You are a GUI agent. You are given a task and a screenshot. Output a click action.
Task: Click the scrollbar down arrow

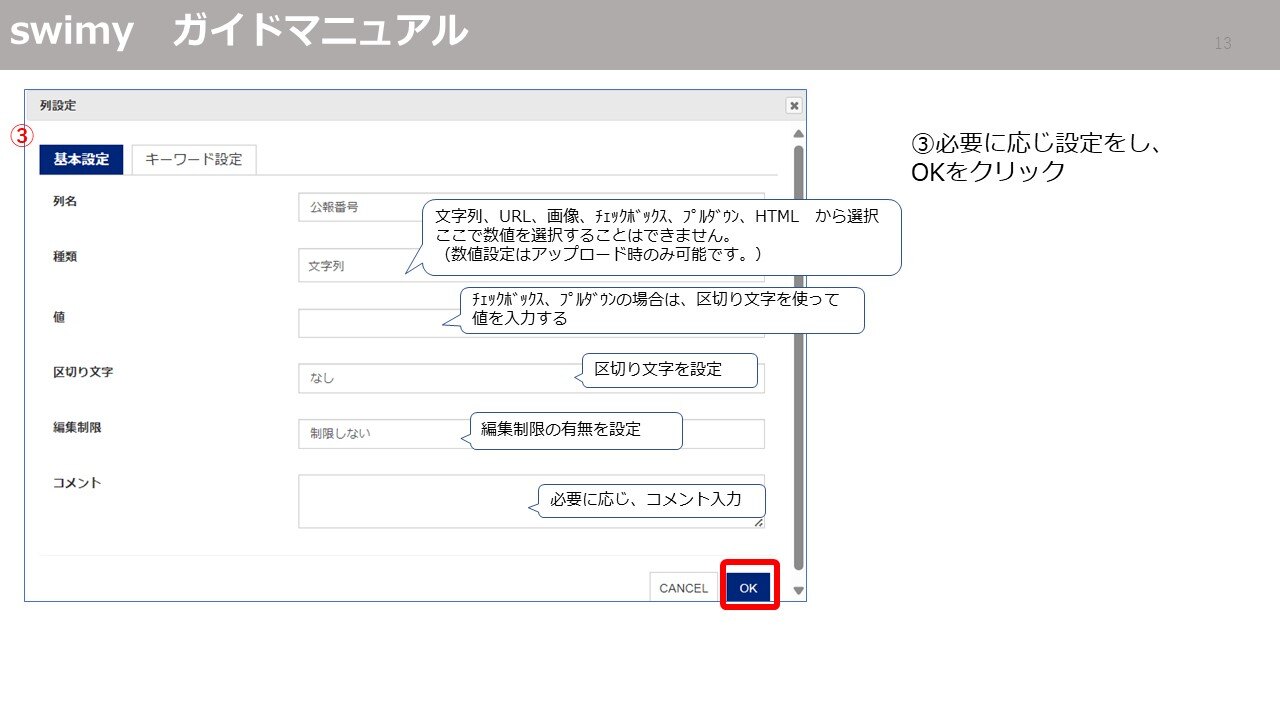pos(797,590)
